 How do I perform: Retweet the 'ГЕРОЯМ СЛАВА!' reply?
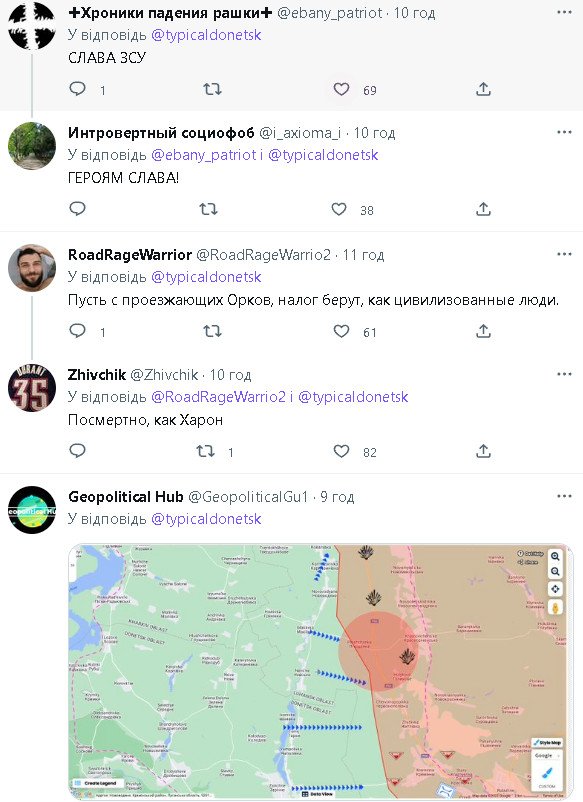tap(208, 209)
